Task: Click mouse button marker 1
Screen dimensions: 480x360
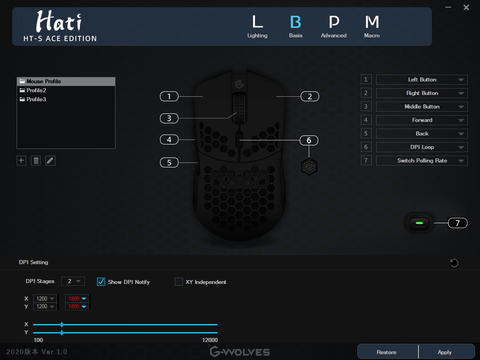Action: point(169,97)
